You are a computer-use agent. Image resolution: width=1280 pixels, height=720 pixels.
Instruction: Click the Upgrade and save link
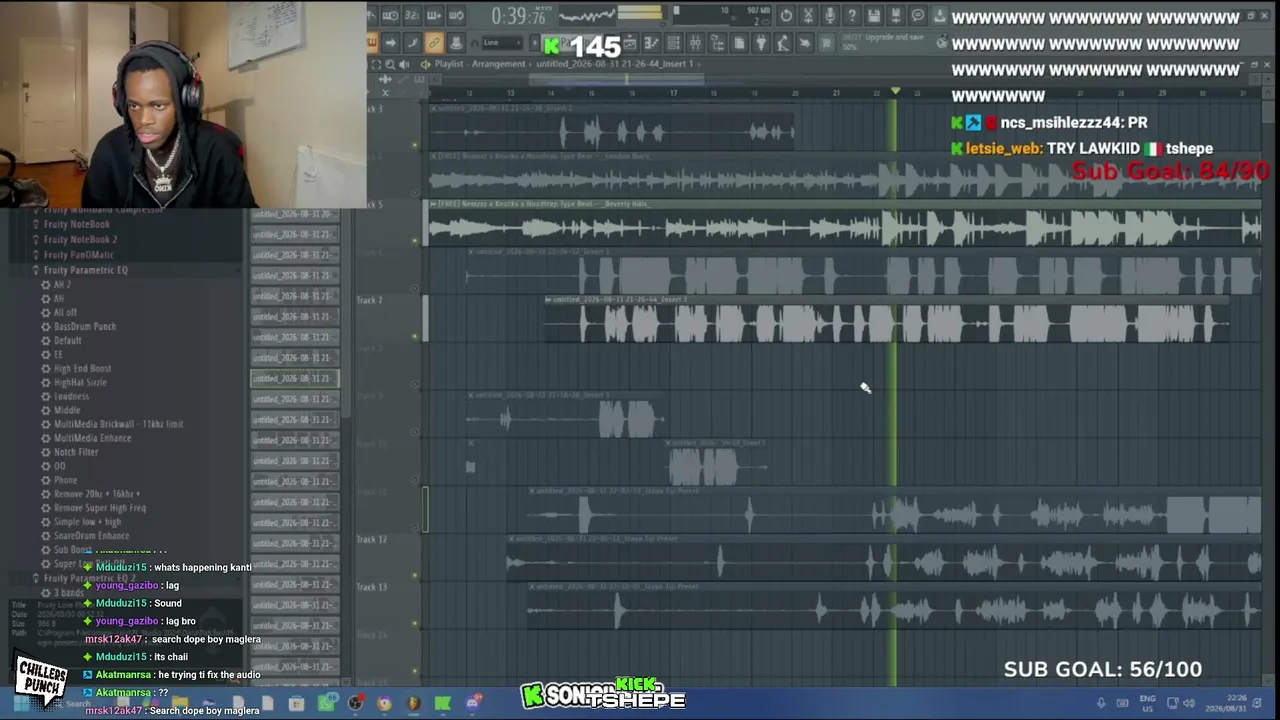[895, 38]
